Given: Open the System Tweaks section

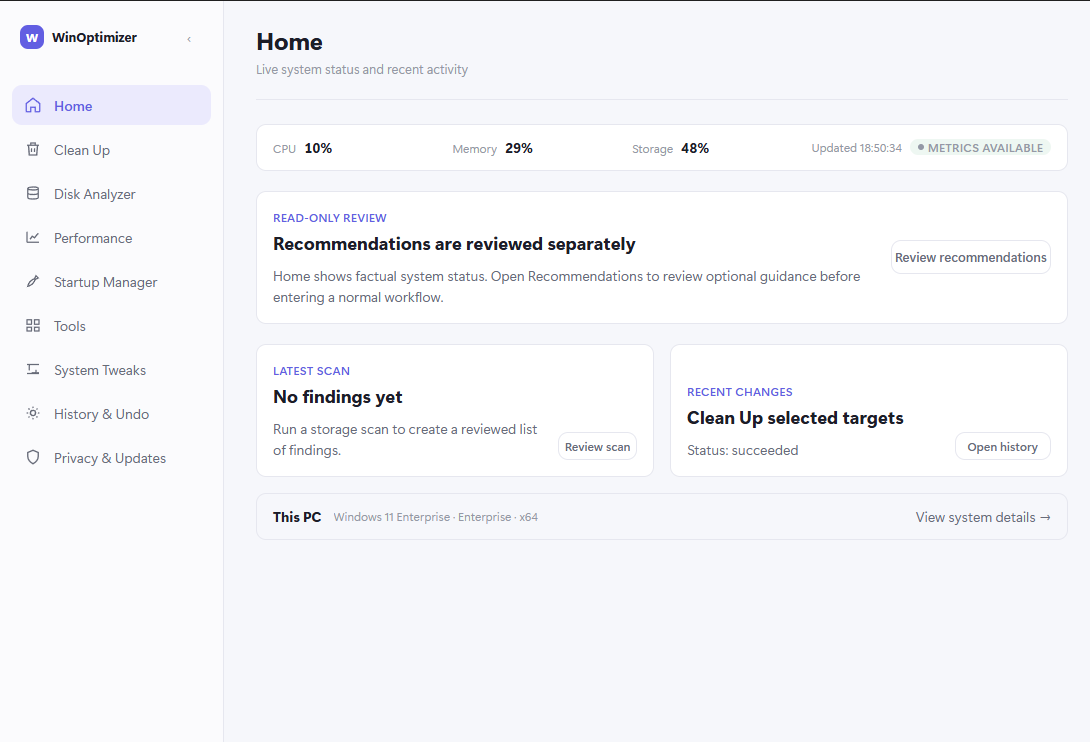Looking at the screenshot, I should tap(111, 370).
